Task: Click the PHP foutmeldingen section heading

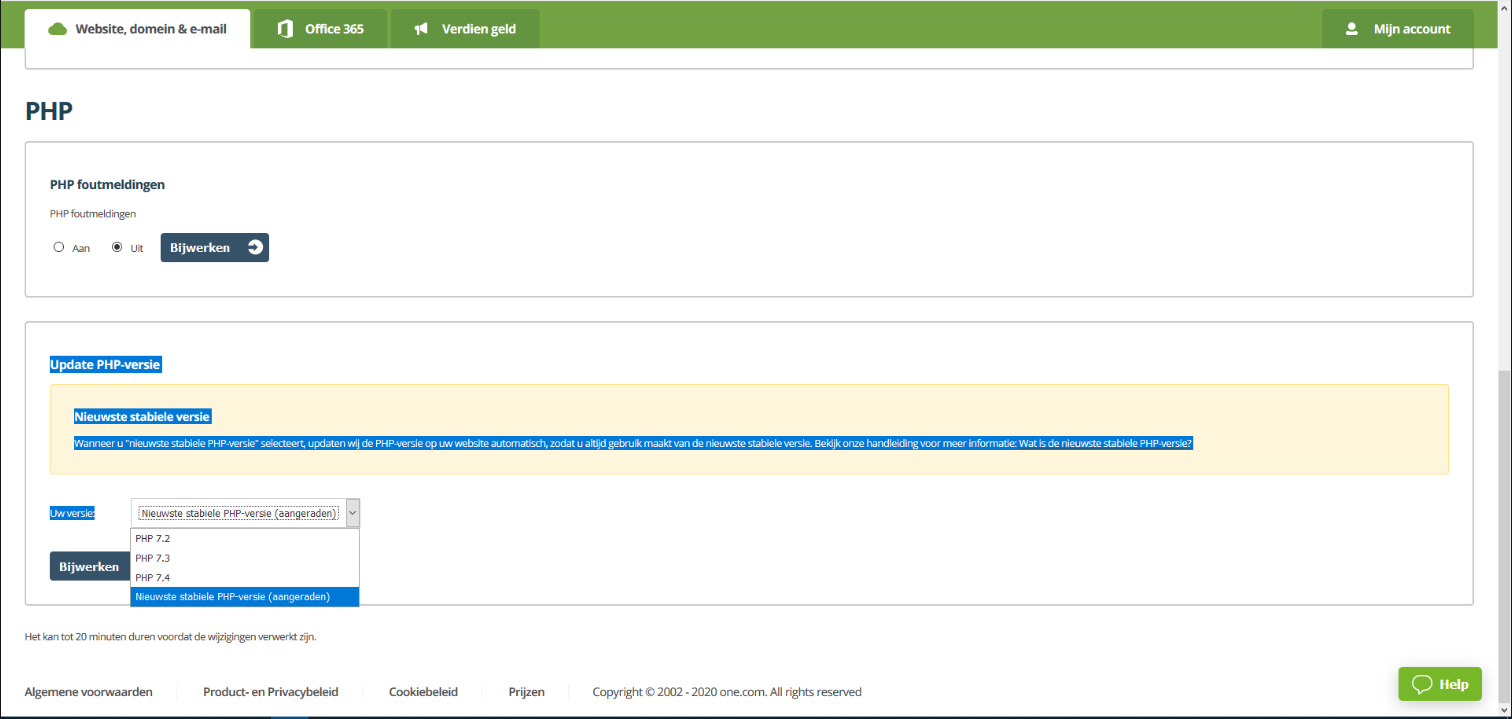Action: pos(107,185)
